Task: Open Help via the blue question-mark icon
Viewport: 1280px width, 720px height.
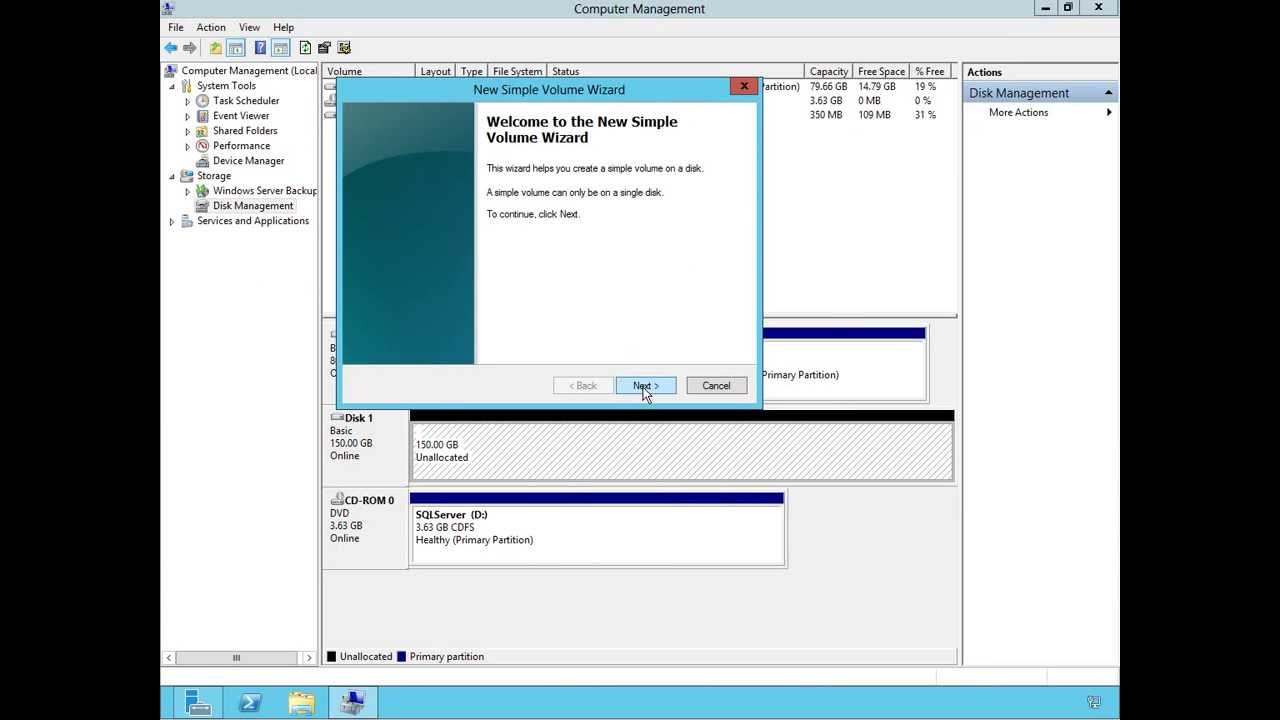Action: tap(260, 48)
